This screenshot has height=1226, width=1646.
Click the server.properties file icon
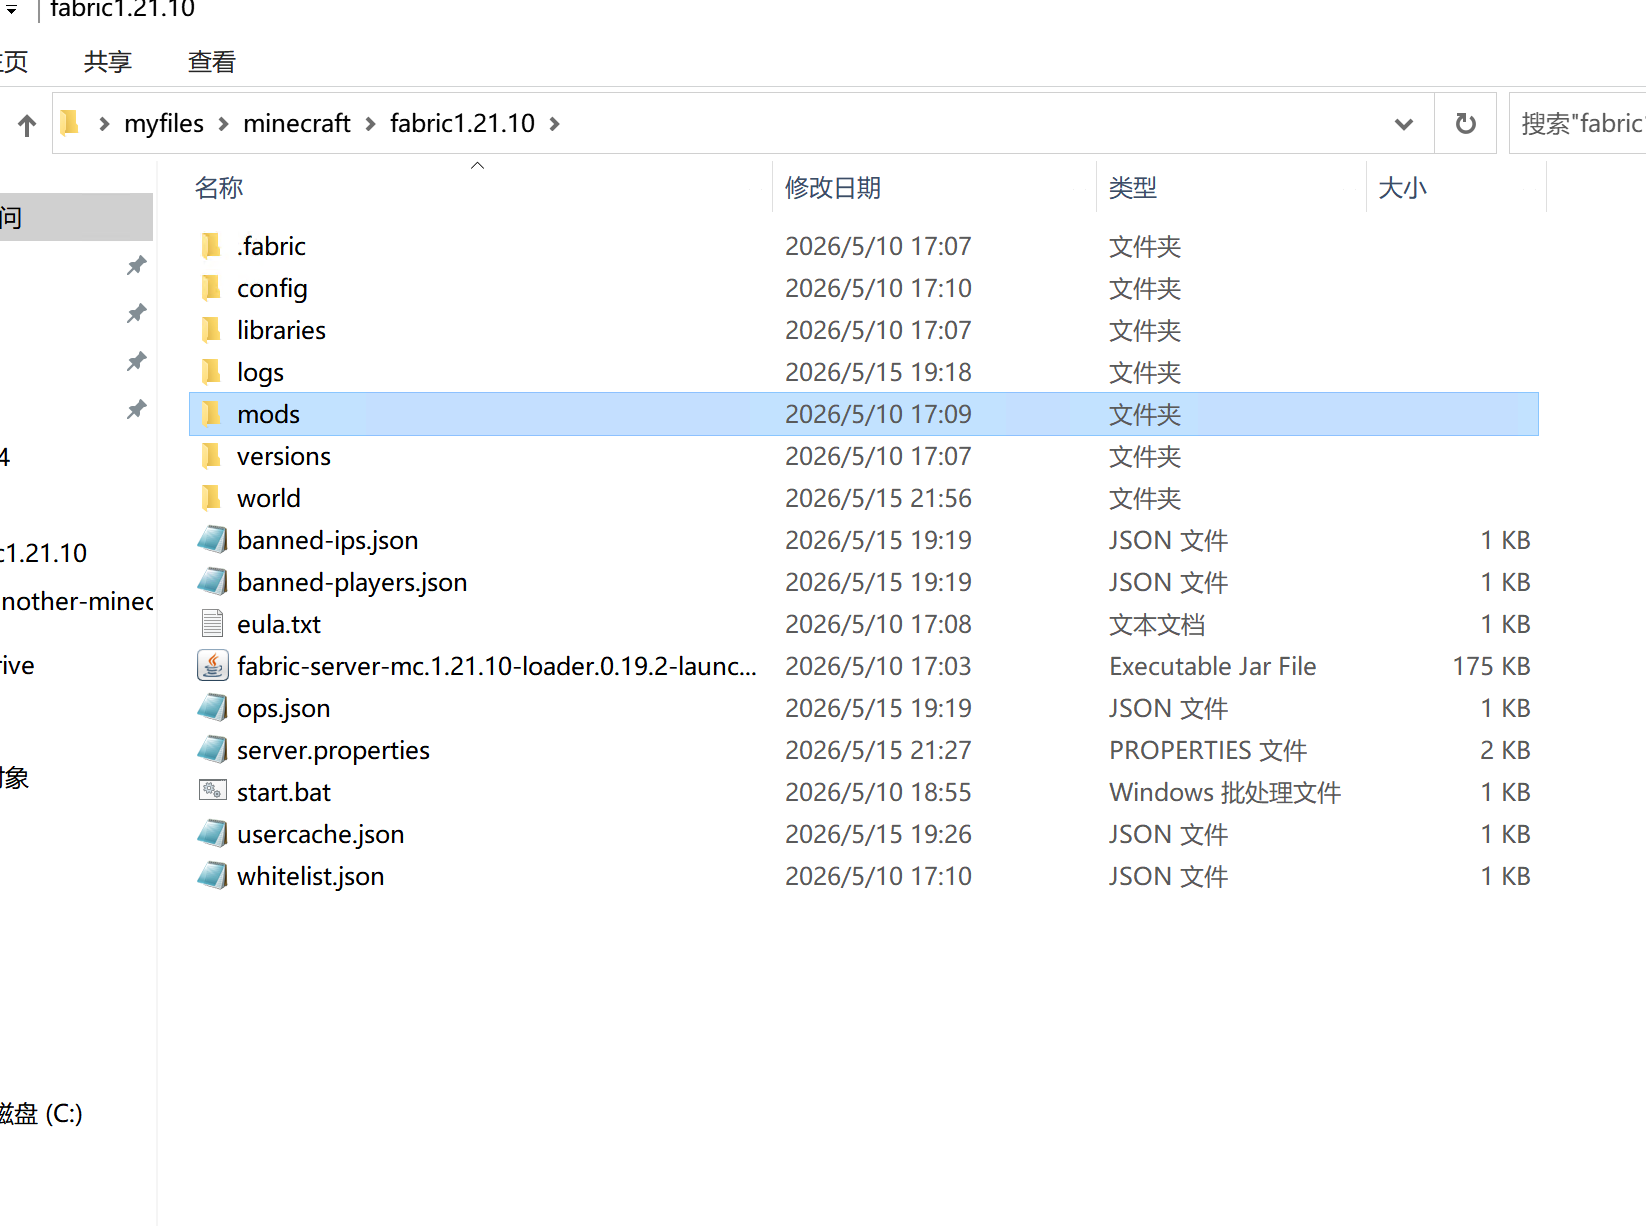[212, 750]
